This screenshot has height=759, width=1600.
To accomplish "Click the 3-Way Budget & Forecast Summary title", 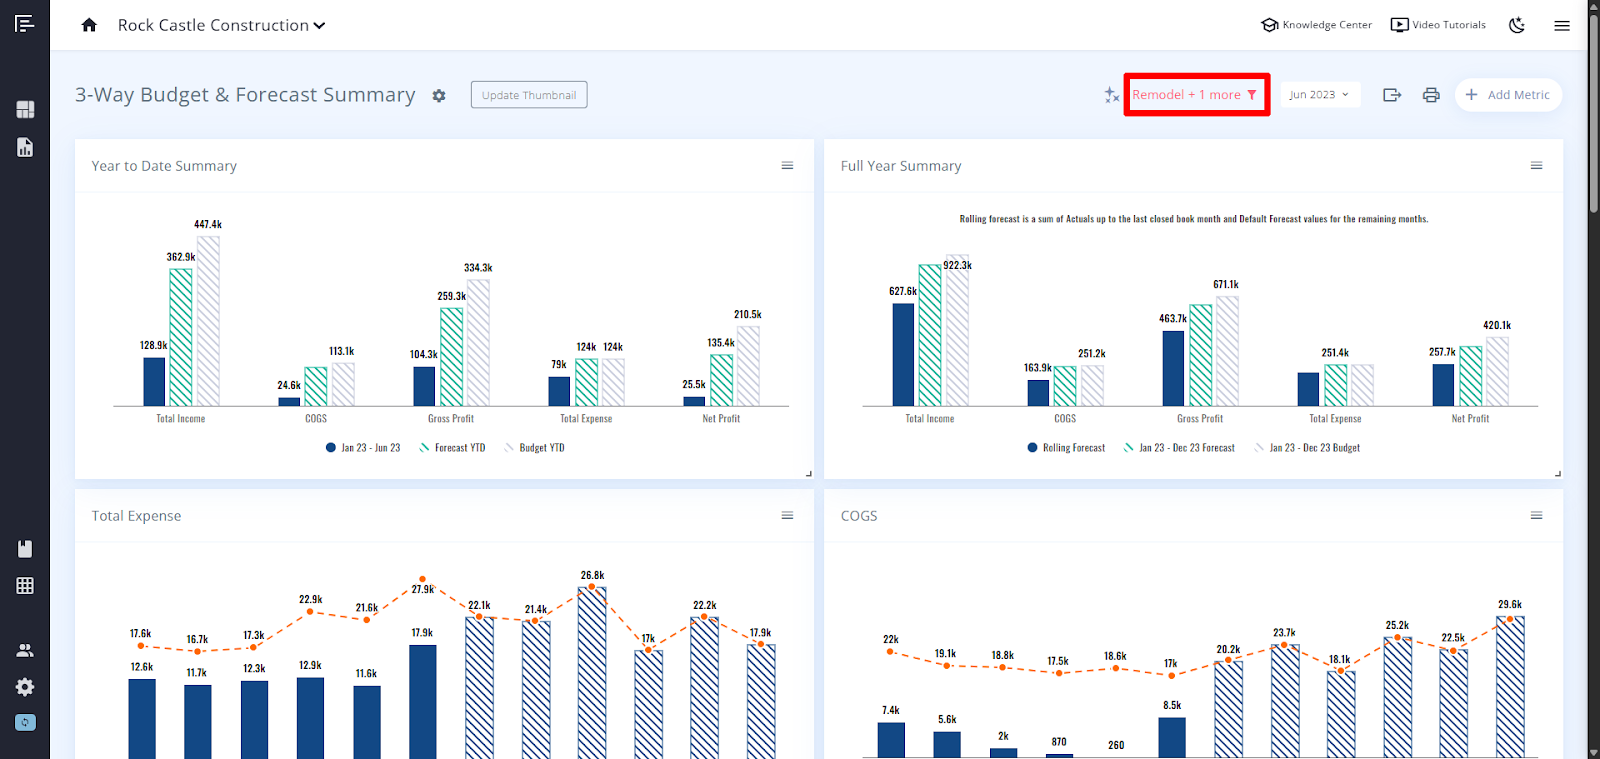I will pos(245,95).
